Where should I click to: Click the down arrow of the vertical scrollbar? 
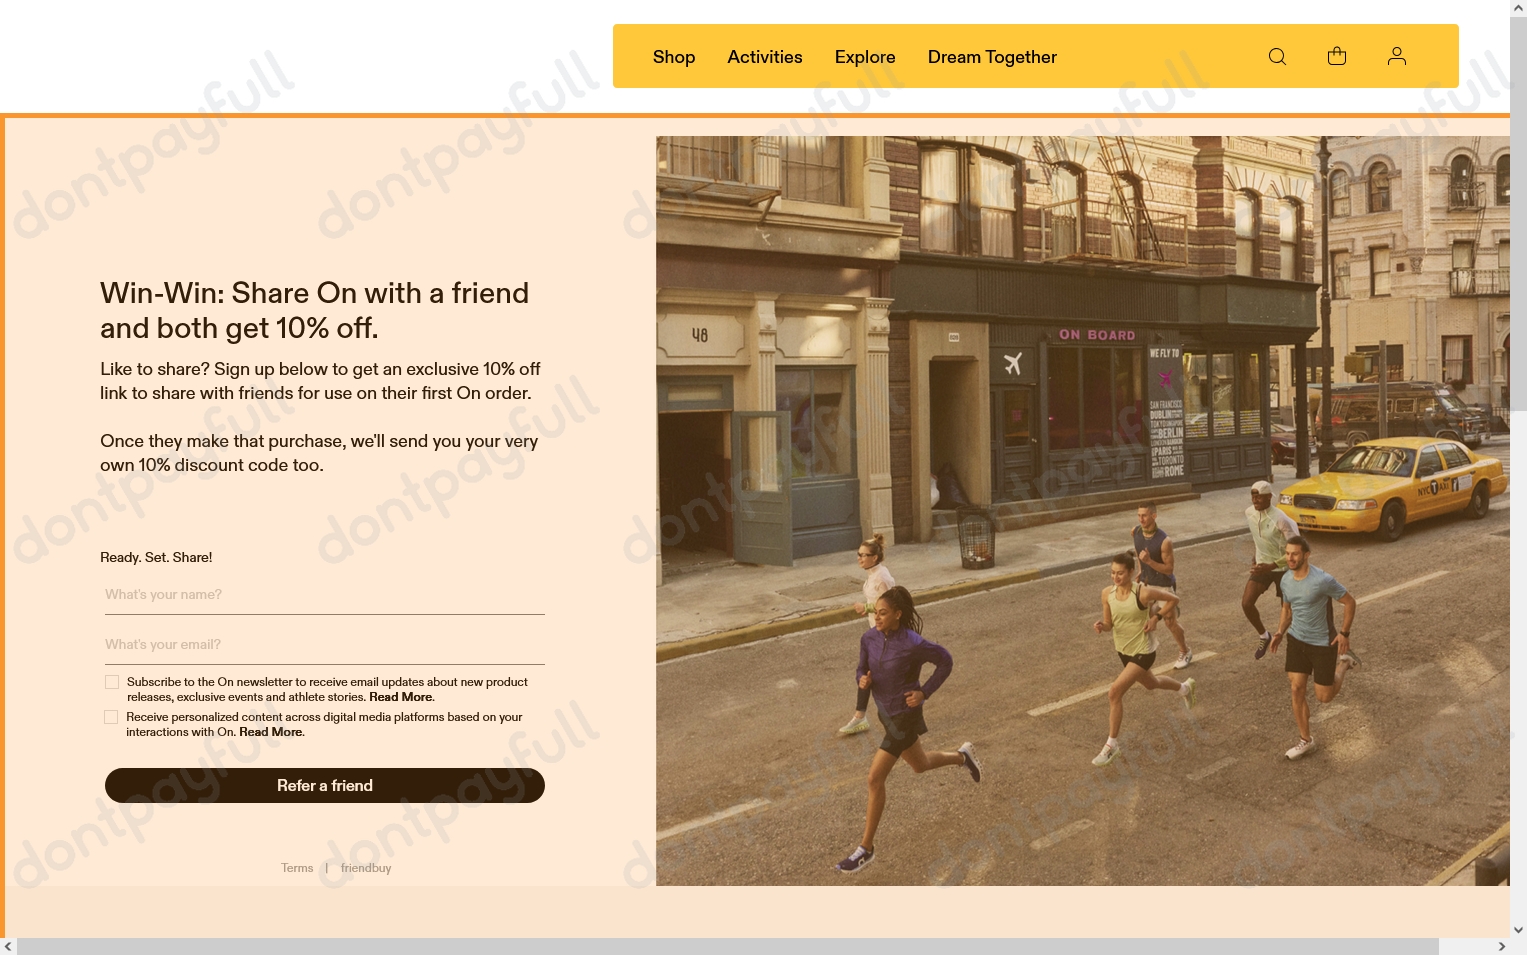coord(1519,929)
